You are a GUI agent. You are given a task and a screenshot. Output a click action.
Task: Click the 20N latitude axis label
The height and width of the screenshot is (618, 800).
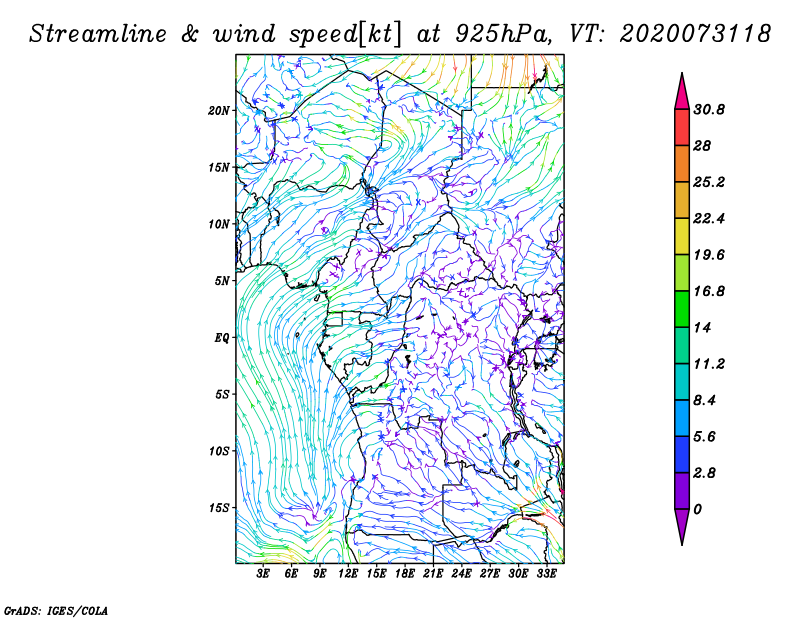pos(220,110)
